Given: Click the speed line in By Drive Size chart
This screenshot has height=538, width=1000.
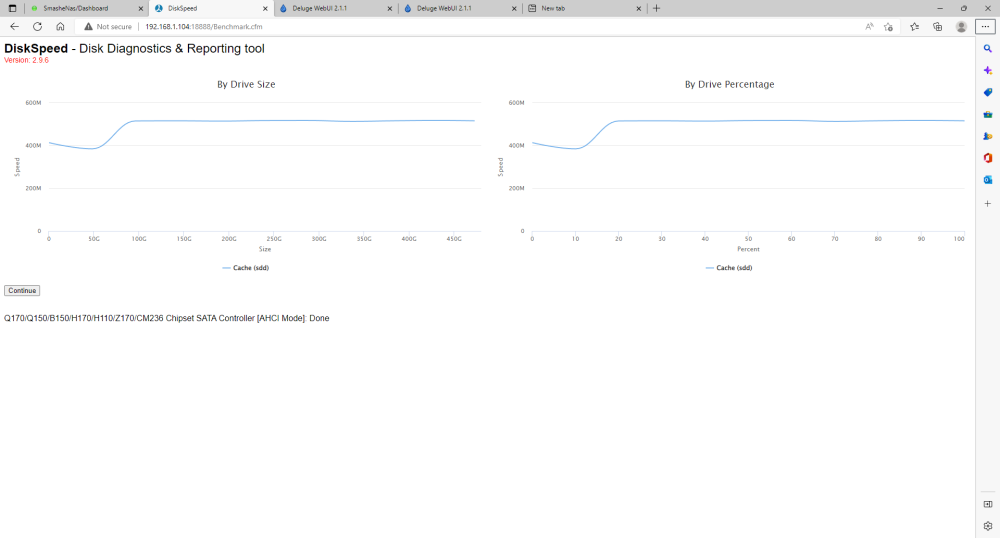Looking at the screenshot, I should (x=261, y=121).
